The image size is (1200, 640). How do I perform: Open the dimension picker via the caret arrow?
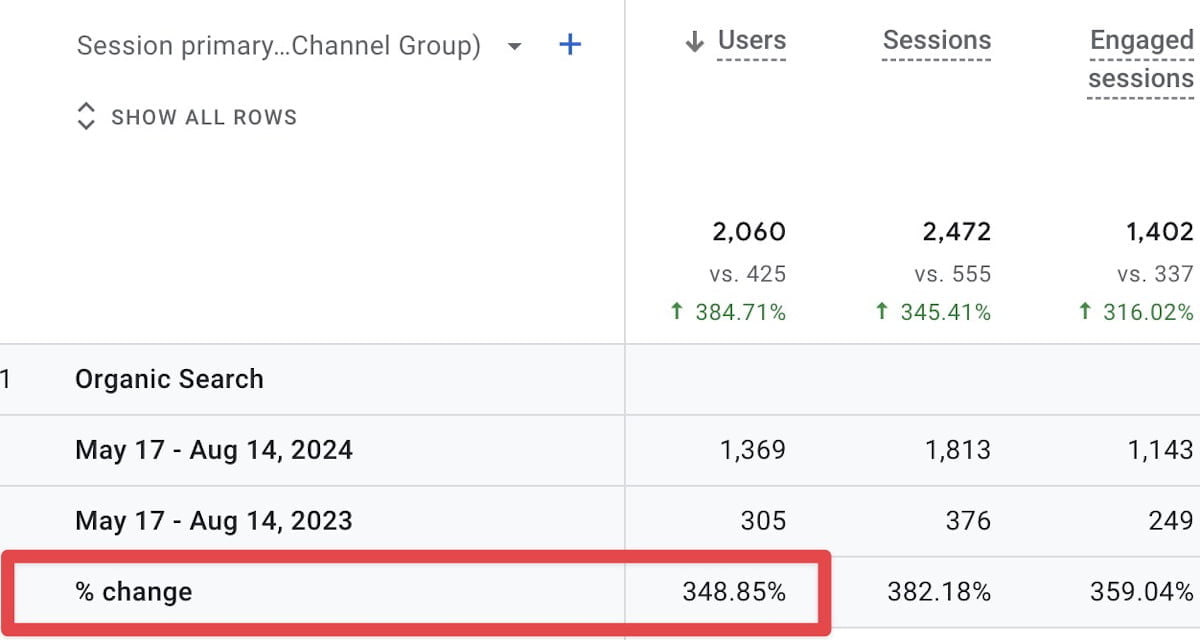(513, 46)
